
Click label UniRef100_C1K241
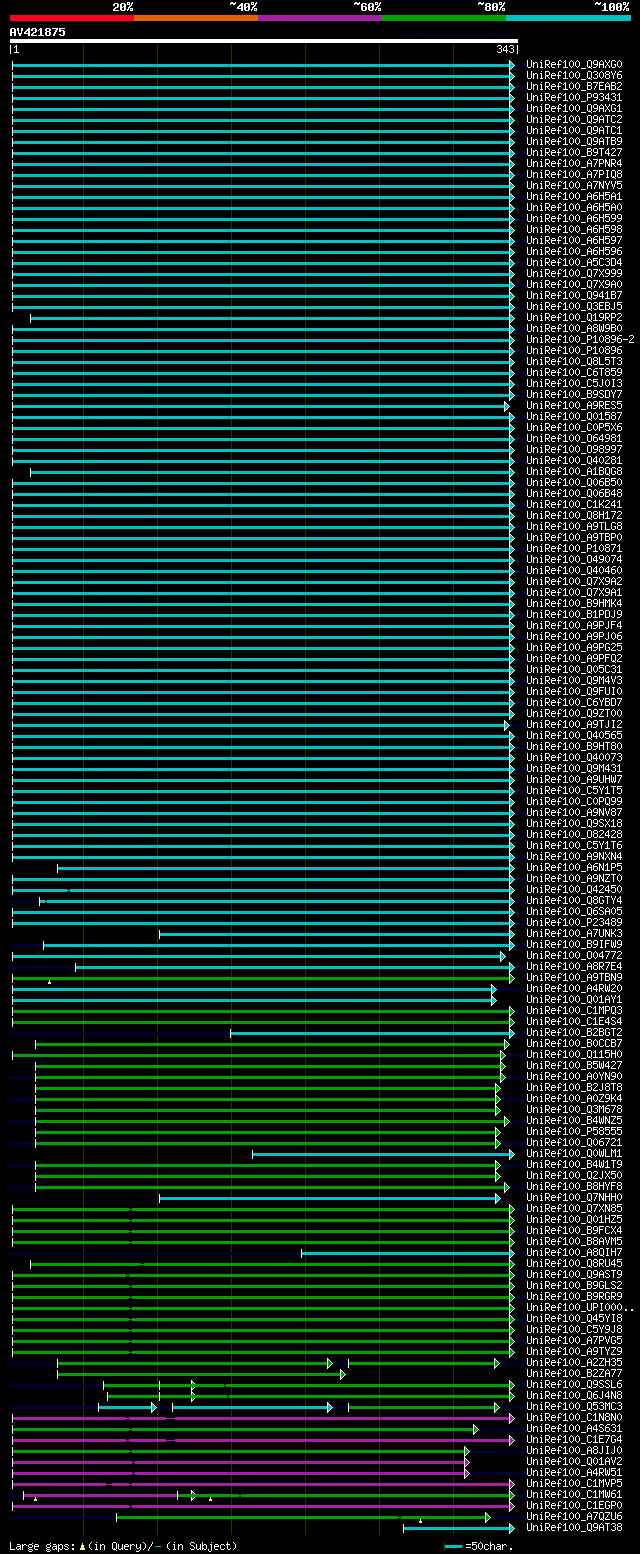tap(574, 505)
